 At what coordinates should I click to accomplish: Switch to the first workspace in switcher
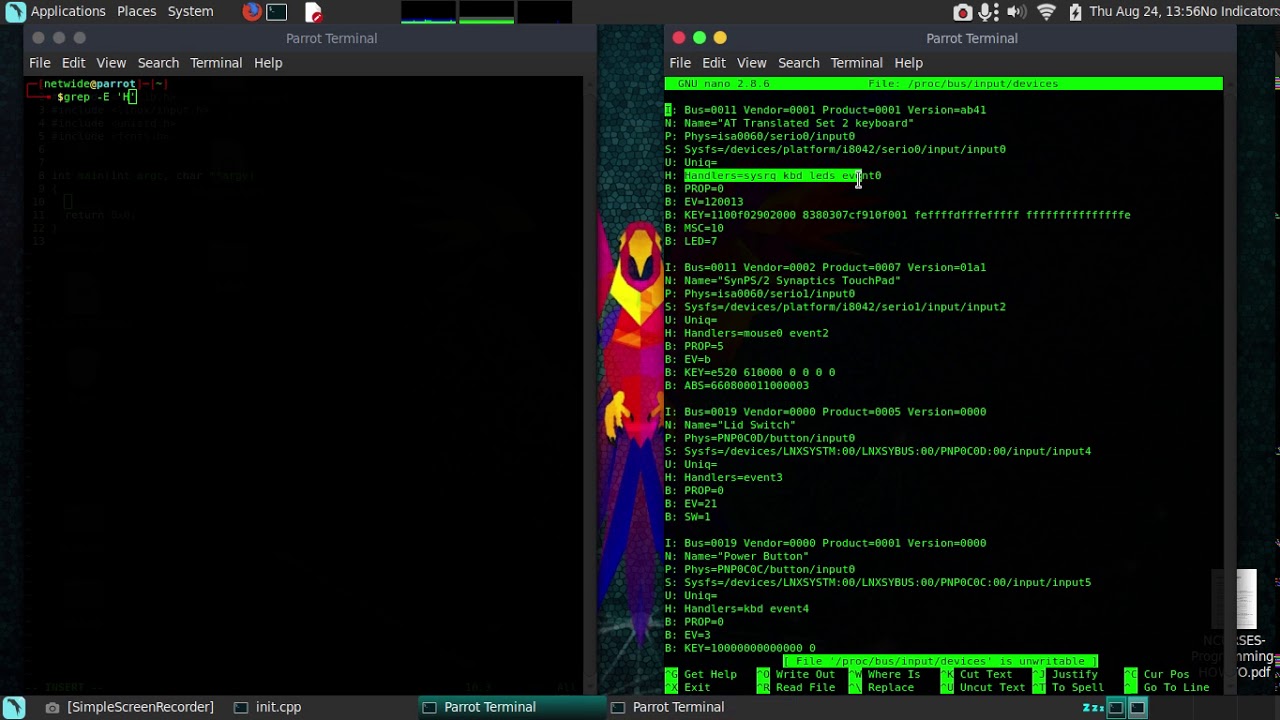pyautogui.click(x=1115, y=708)
